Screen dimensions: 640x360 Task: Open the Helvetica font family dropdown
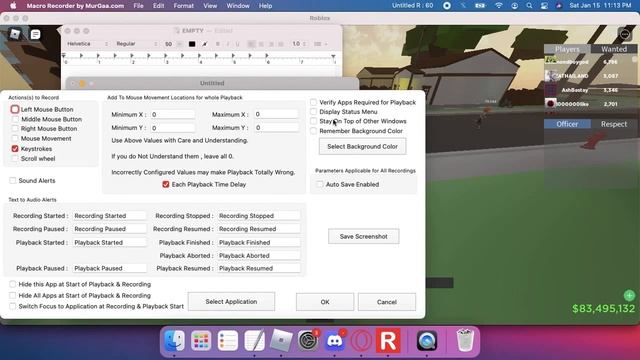click(87, 44)
